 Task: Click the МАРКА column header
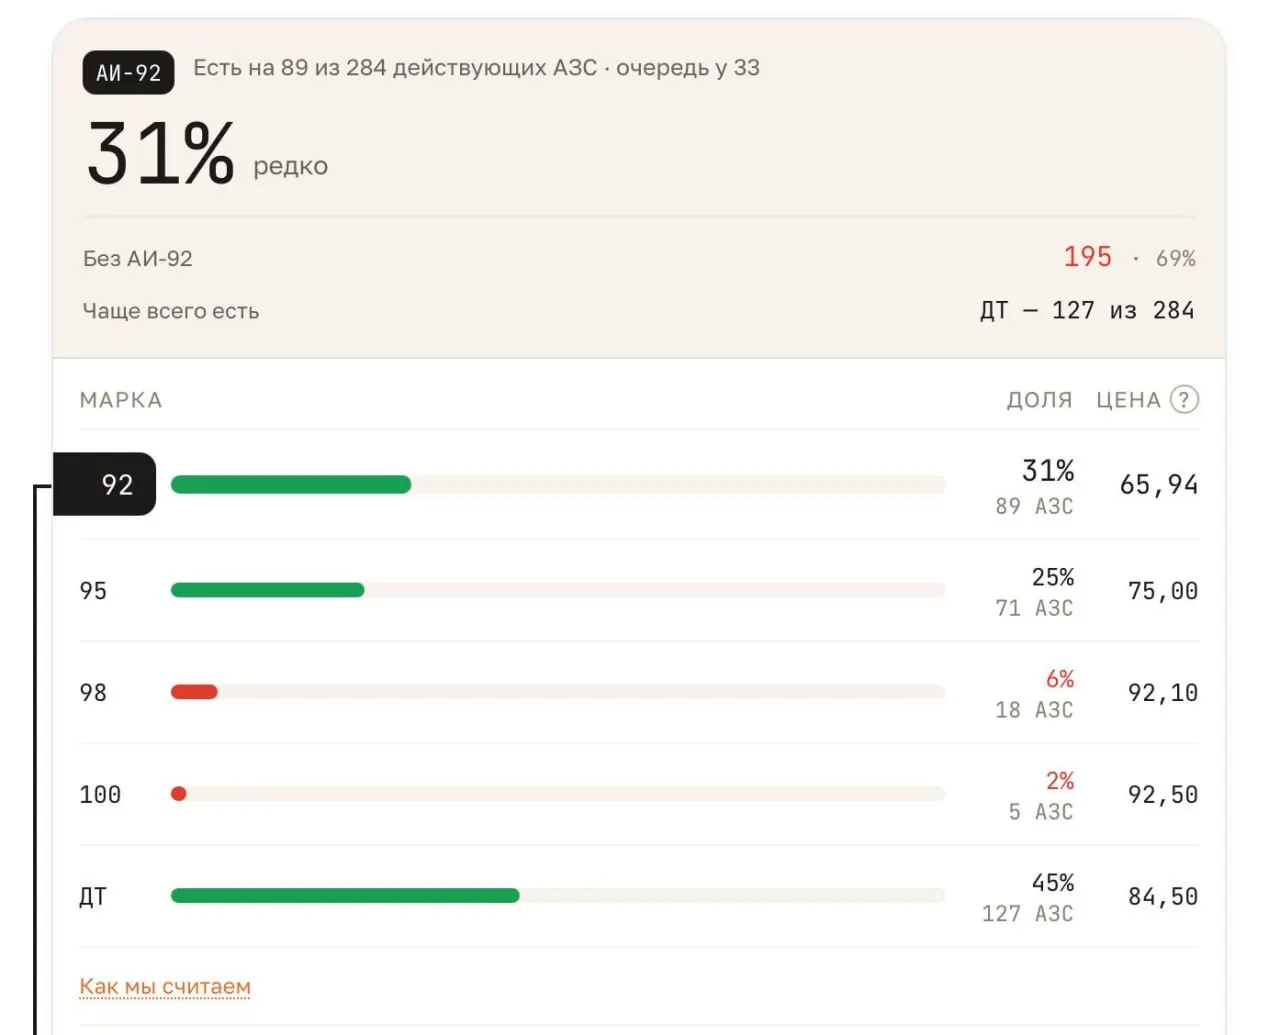[x=121, y=400]
